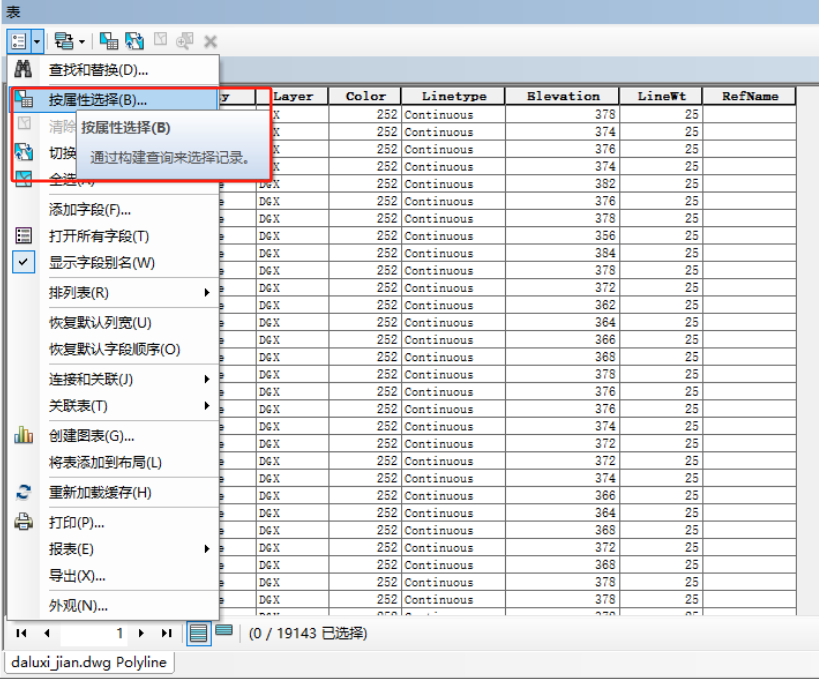Screen dimensions: 819x679
Task: Expand the 报表(E) submenu
Action: [x=114, y=549]
